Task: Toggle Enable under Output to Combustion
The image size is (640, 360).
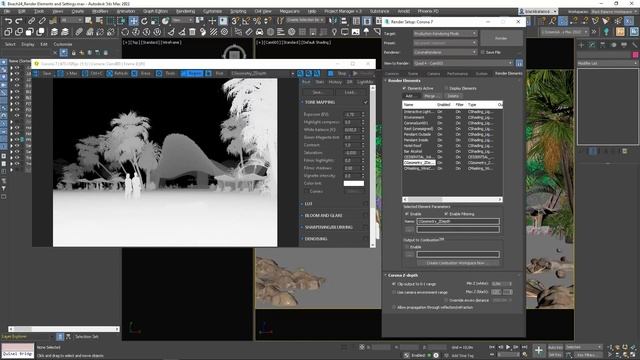Action: point(407,247)
